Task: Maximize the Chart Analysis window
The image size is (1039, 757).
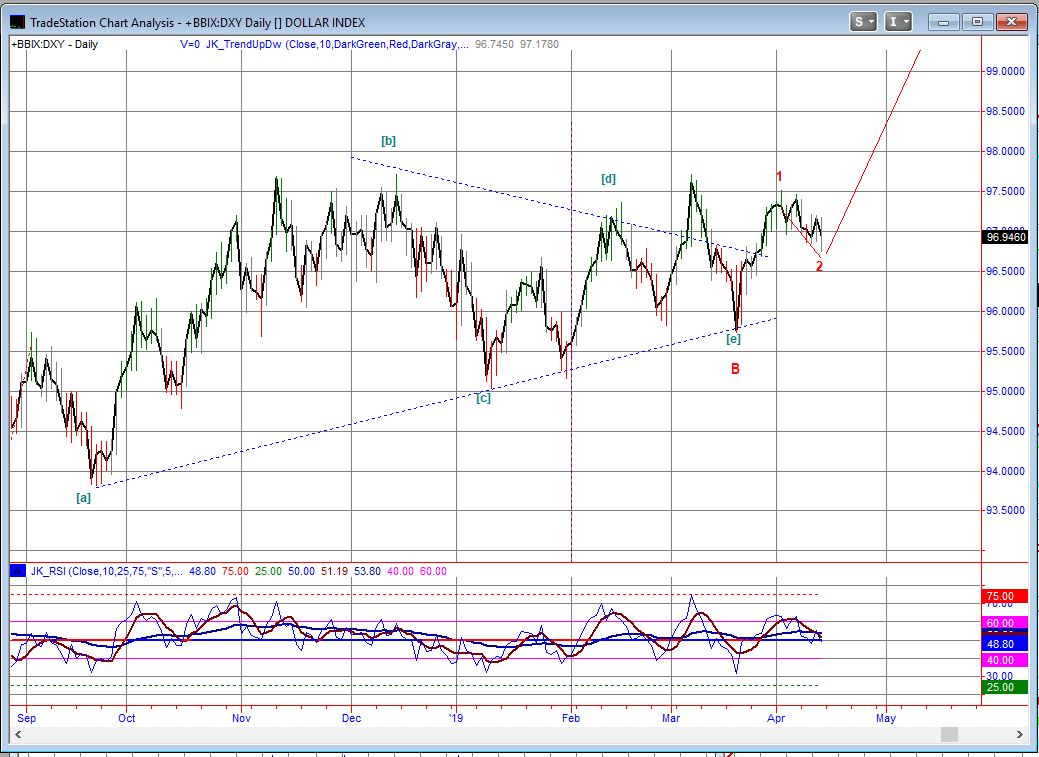Action: click(x=978, y=21)
